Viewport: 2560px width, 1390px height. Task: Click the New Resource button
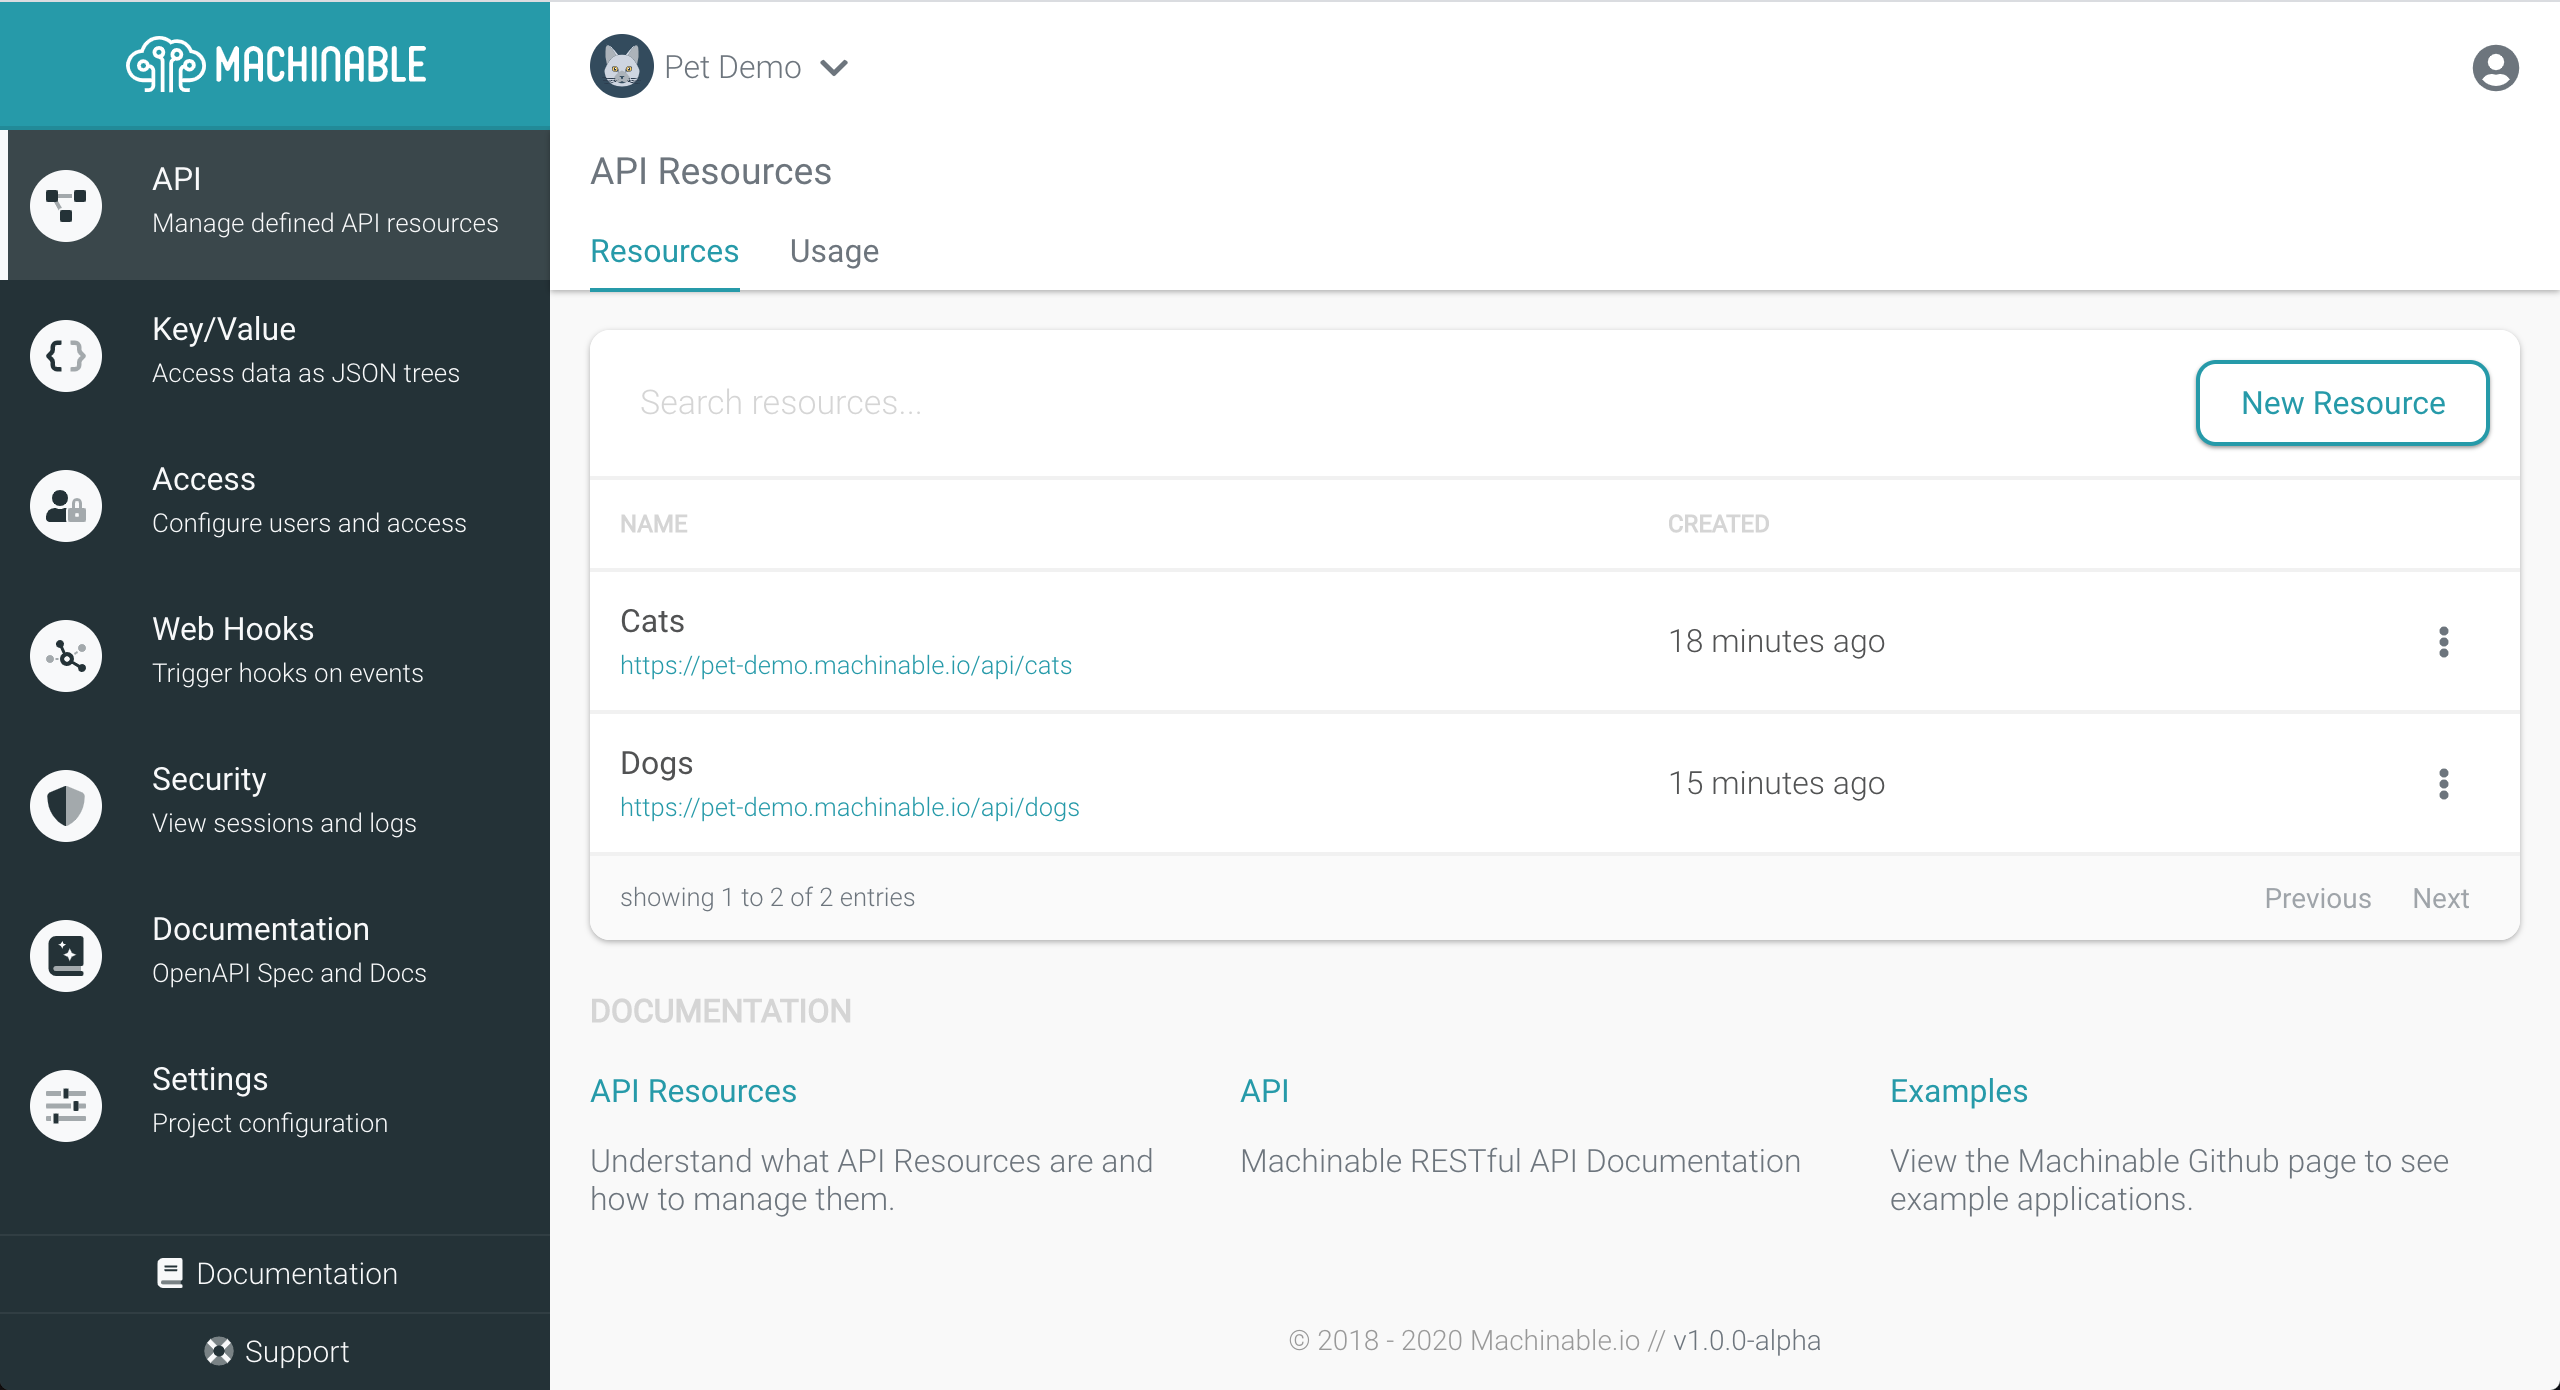(2341, 403)
